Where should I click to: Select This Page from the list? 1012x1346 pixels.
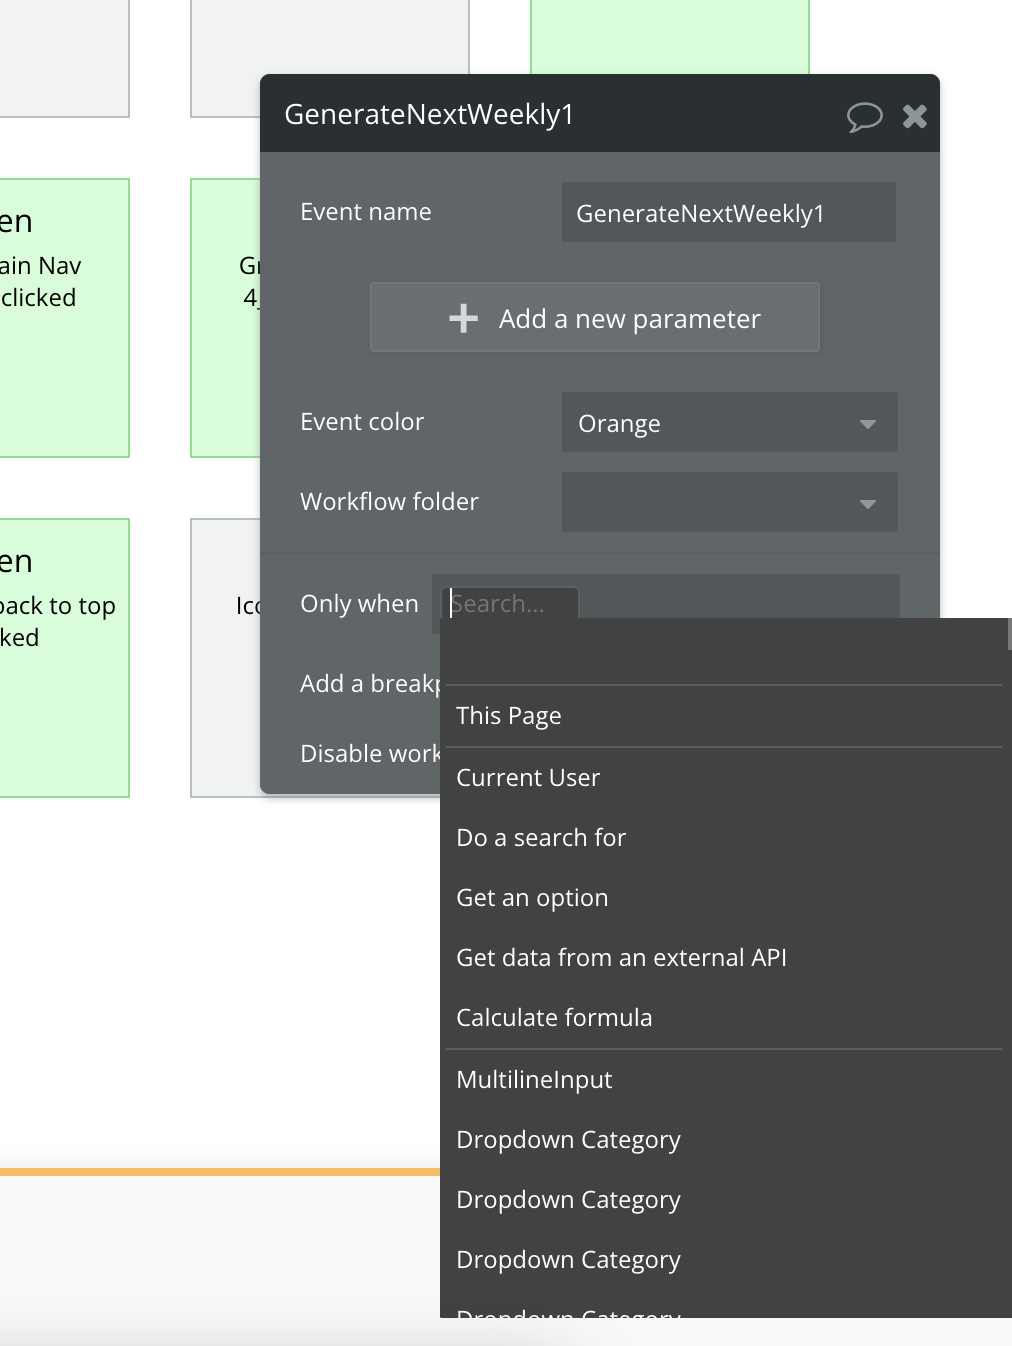click(509, 716)
